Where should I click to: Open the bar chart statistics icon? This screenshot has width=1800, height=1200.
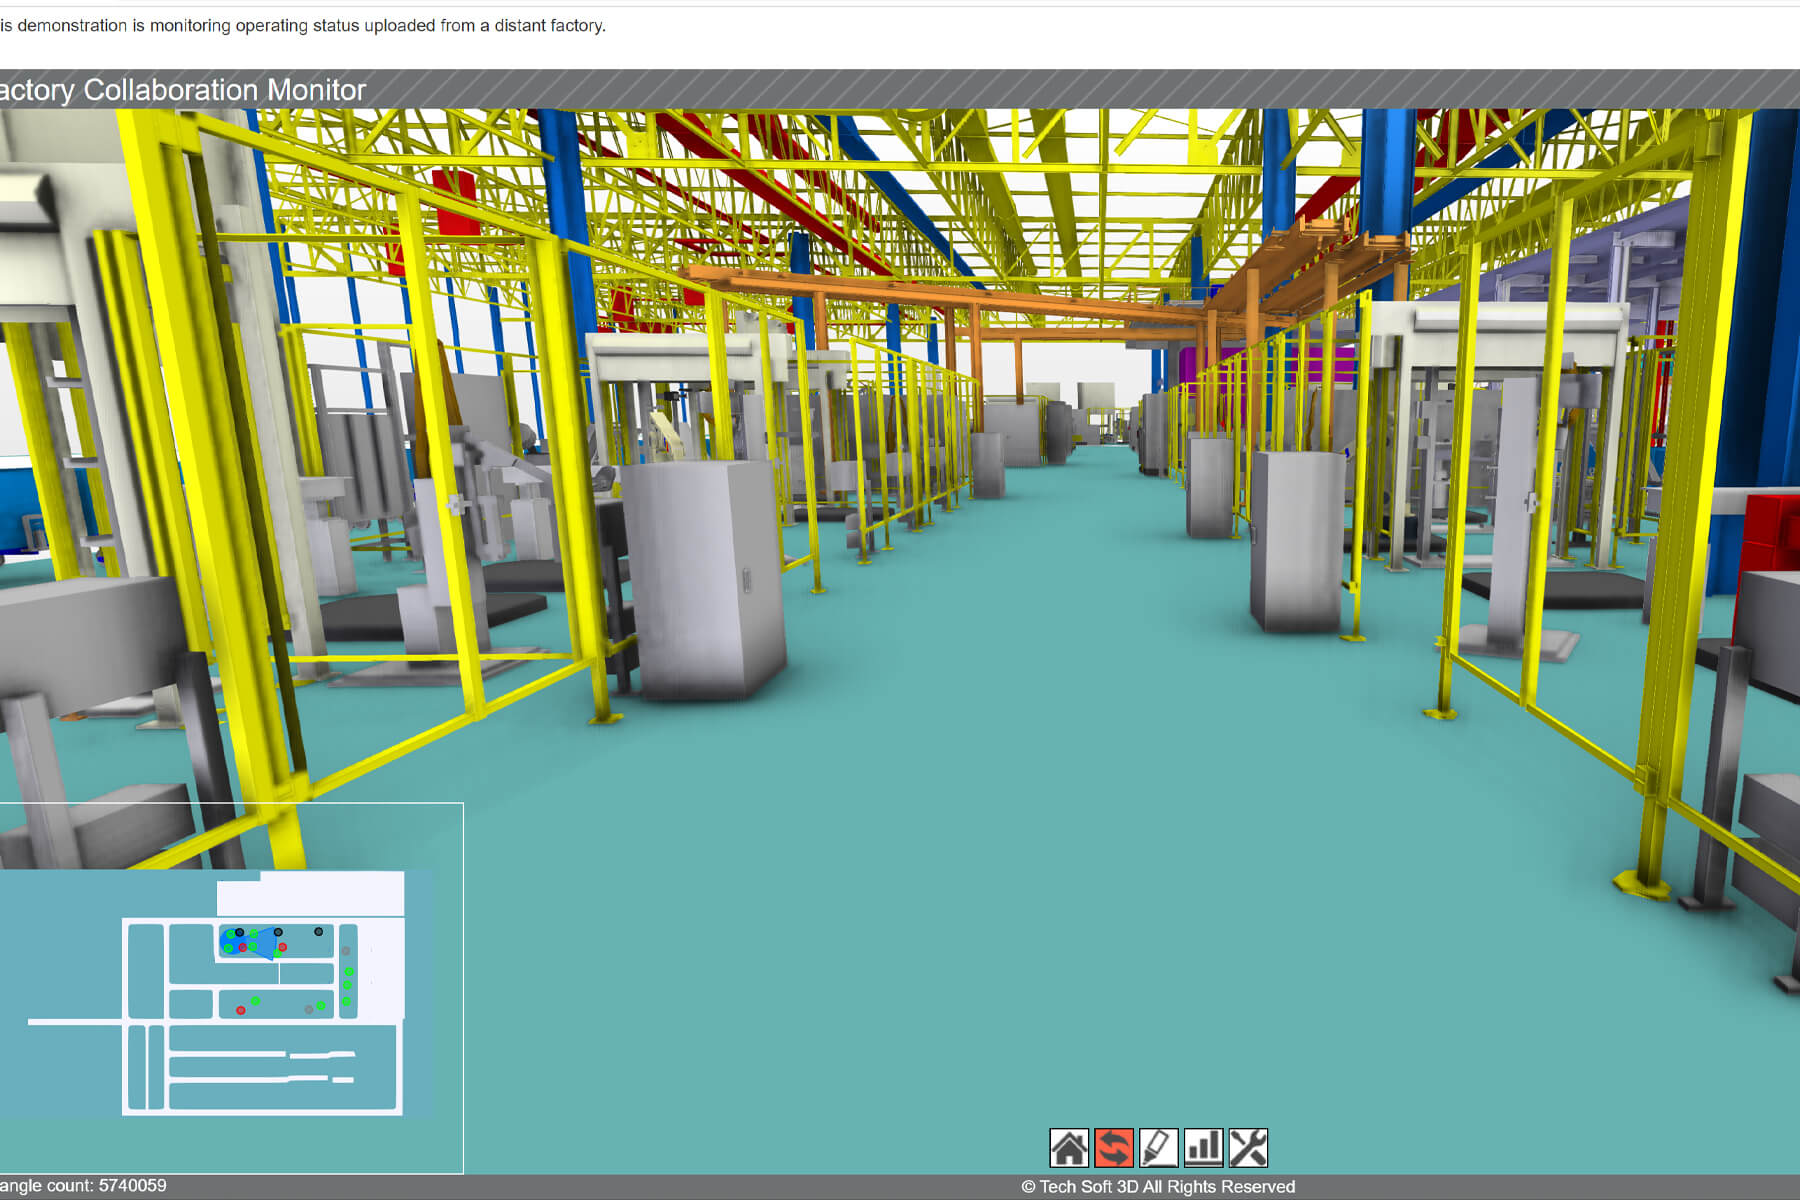coord(1203,1148)
